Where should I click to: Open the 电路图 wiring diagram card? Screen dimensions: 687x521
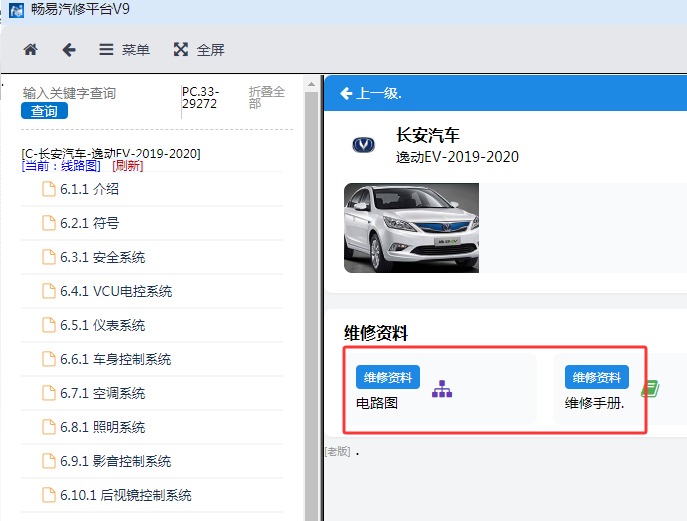coord(440,389)
